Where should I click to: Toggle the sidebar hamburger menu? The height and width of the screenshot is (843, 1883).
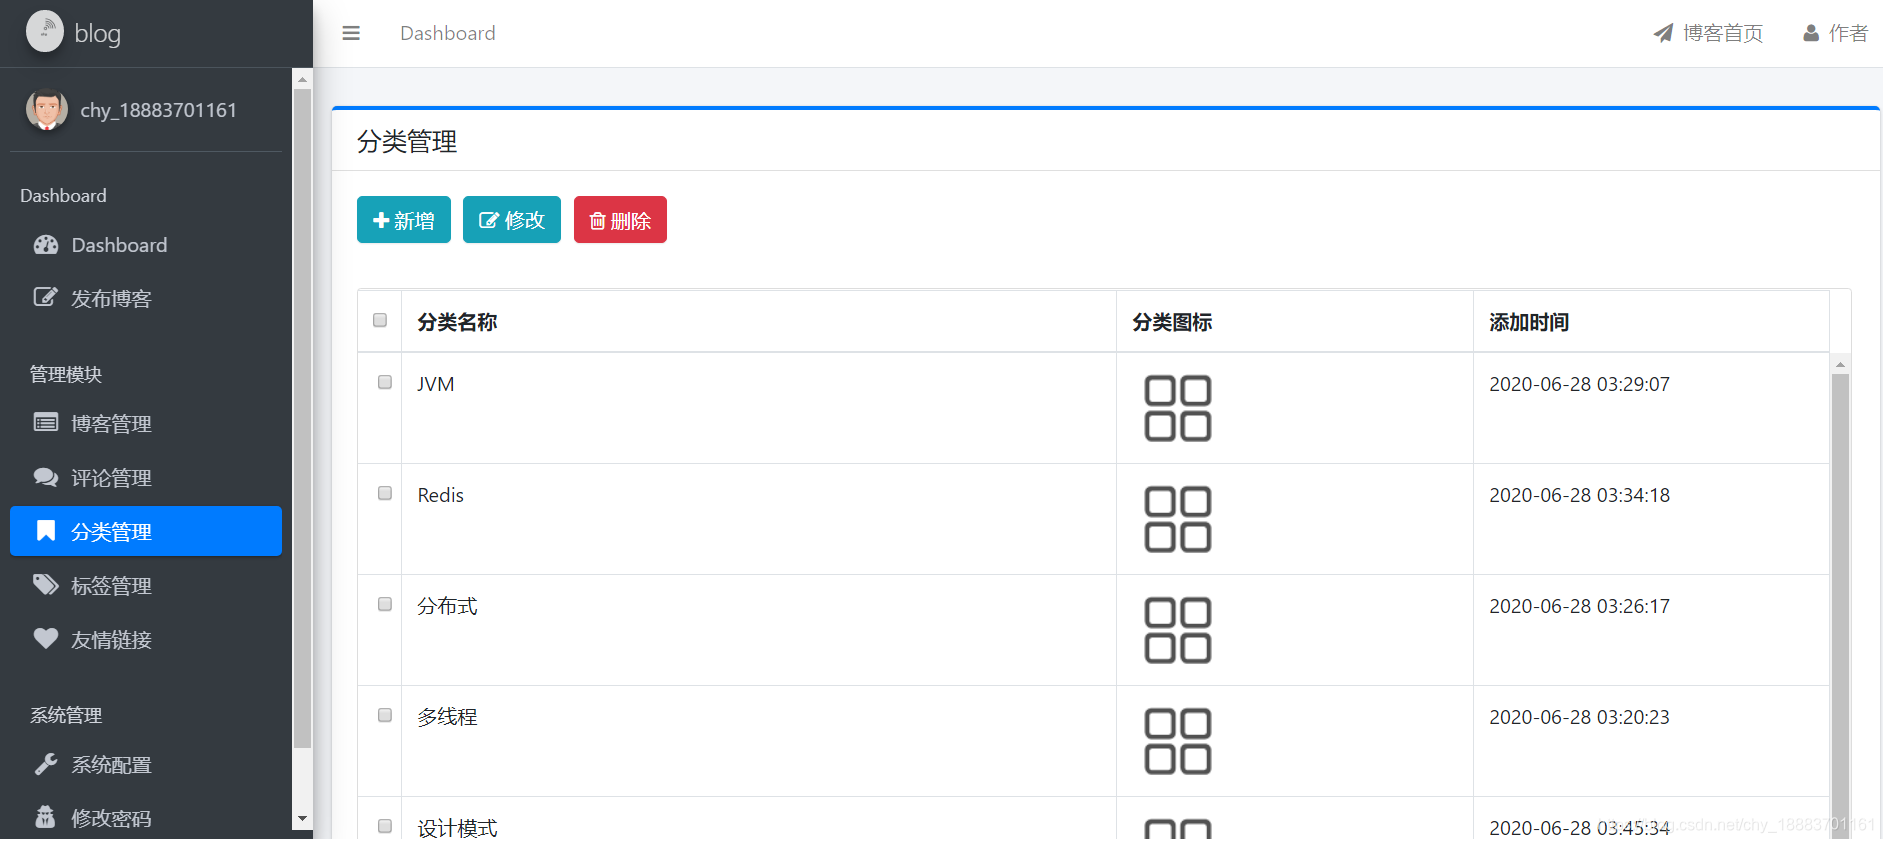351,33
